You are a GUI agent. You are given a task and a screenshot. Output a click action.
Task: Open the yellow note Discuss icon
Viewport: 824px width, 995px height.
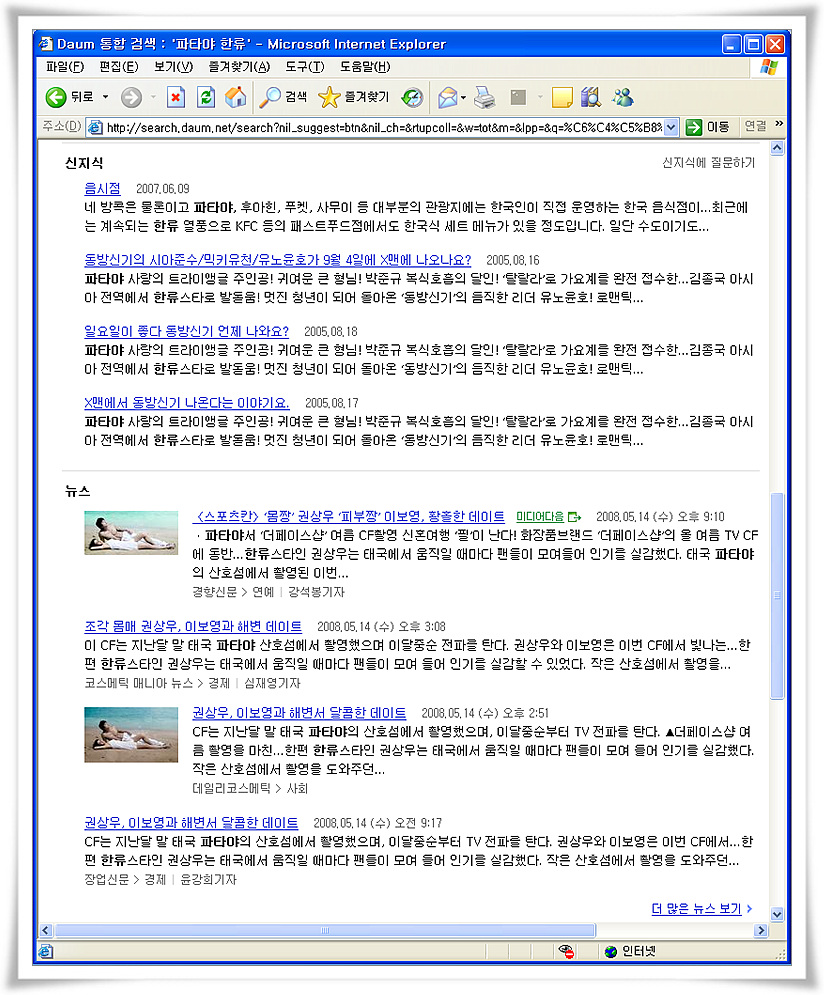click(x=562, y=97)
